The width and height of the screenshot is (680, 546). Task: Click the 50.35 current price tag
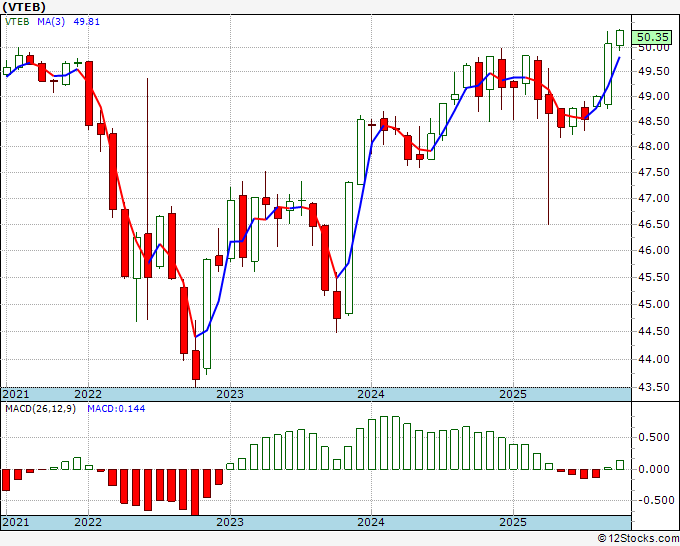pyautogui.click(x=651, y=38)
